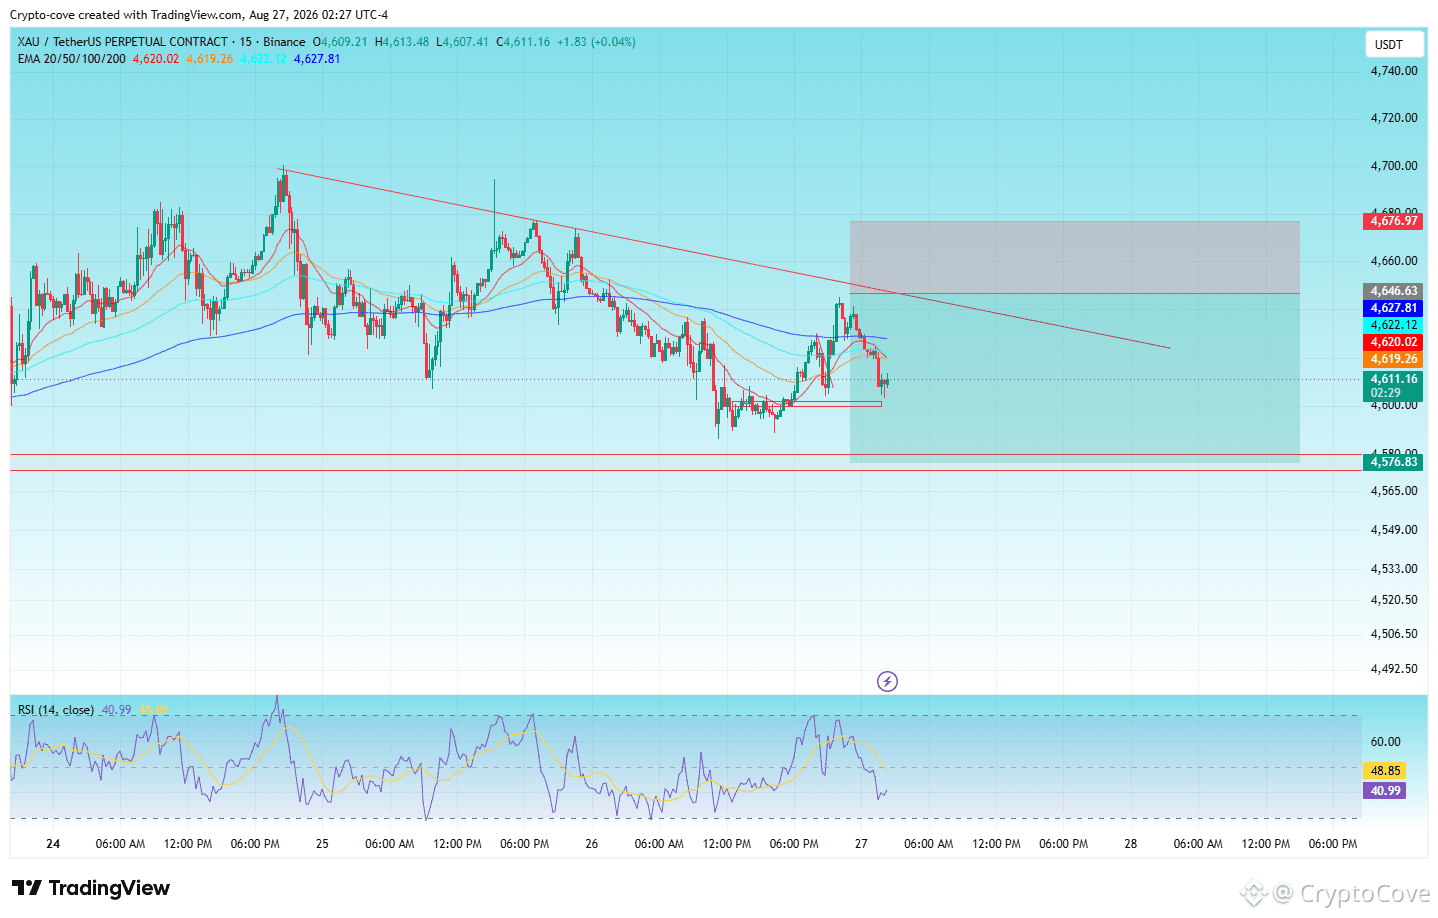Screen dimensions: 1438x918
Task: Click the 4,740.00 price axis tick
Action: tap(1394, 71)
